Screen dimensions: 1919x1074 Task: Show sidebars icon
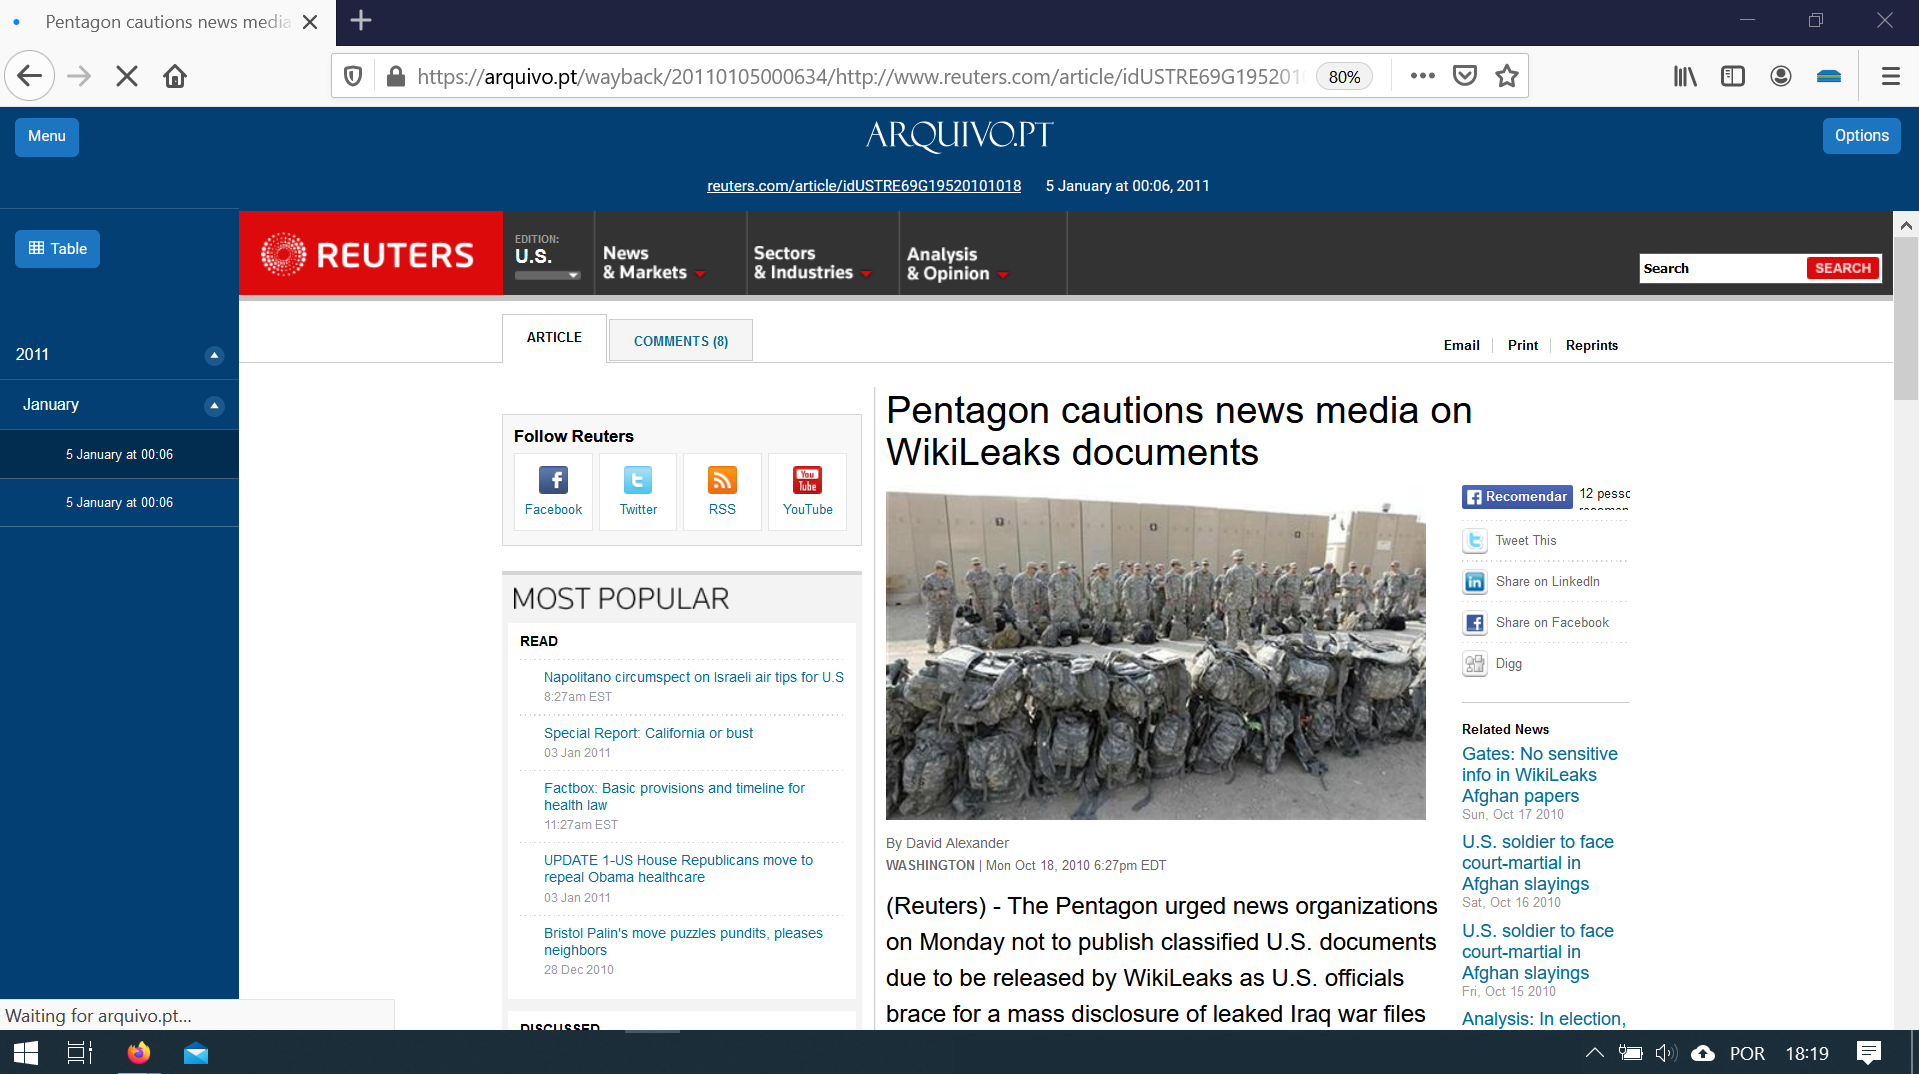tap(1733, 76)
